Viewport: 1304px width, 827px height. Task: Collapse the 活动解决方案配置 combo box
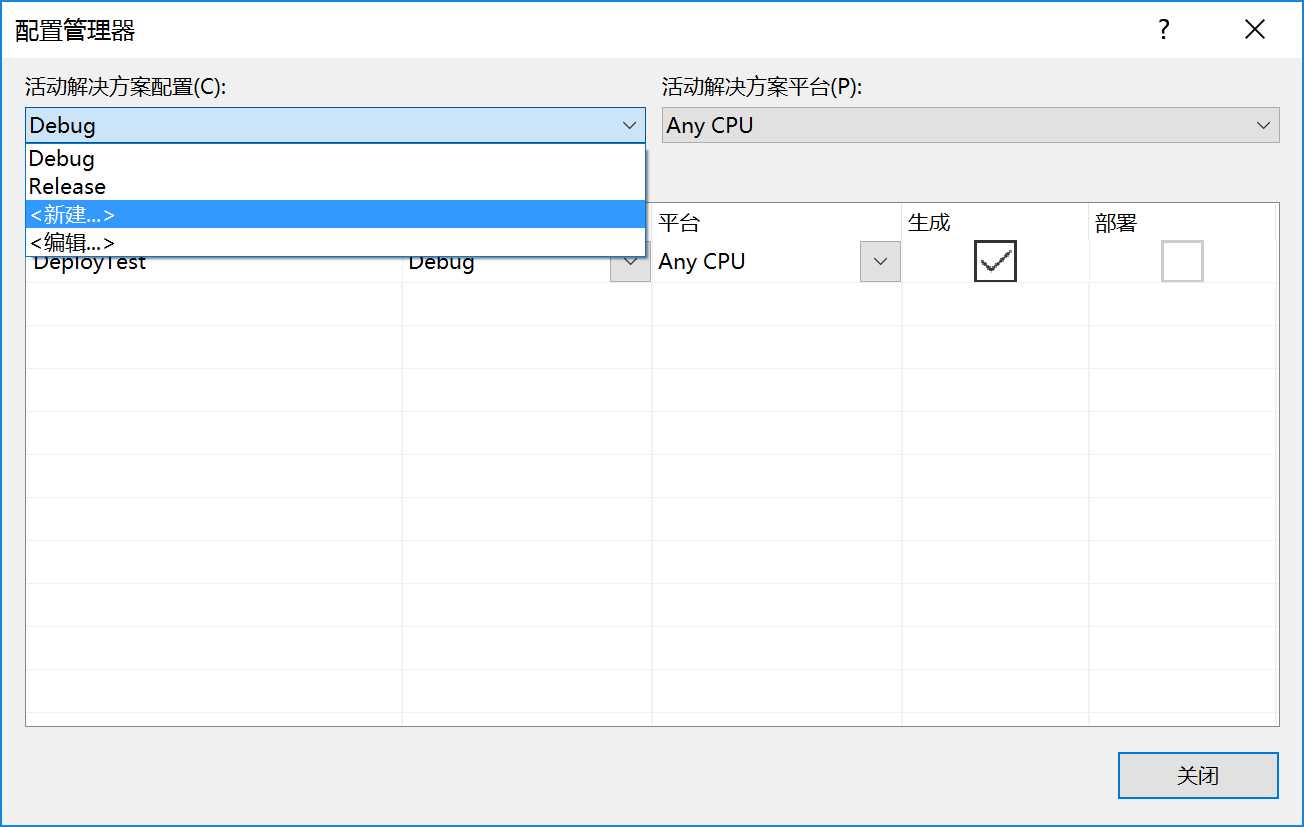point(629,125)
